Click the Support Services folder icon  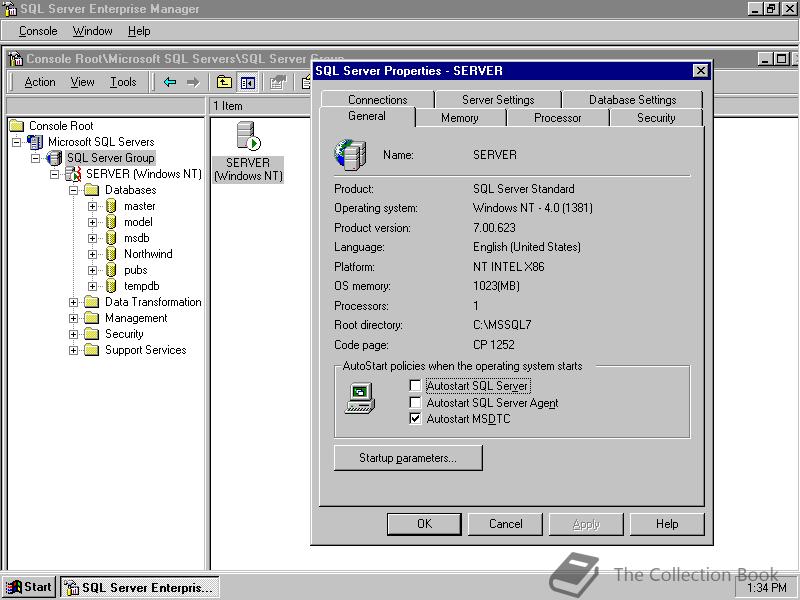pyautogui.click(x=92, y=350)
